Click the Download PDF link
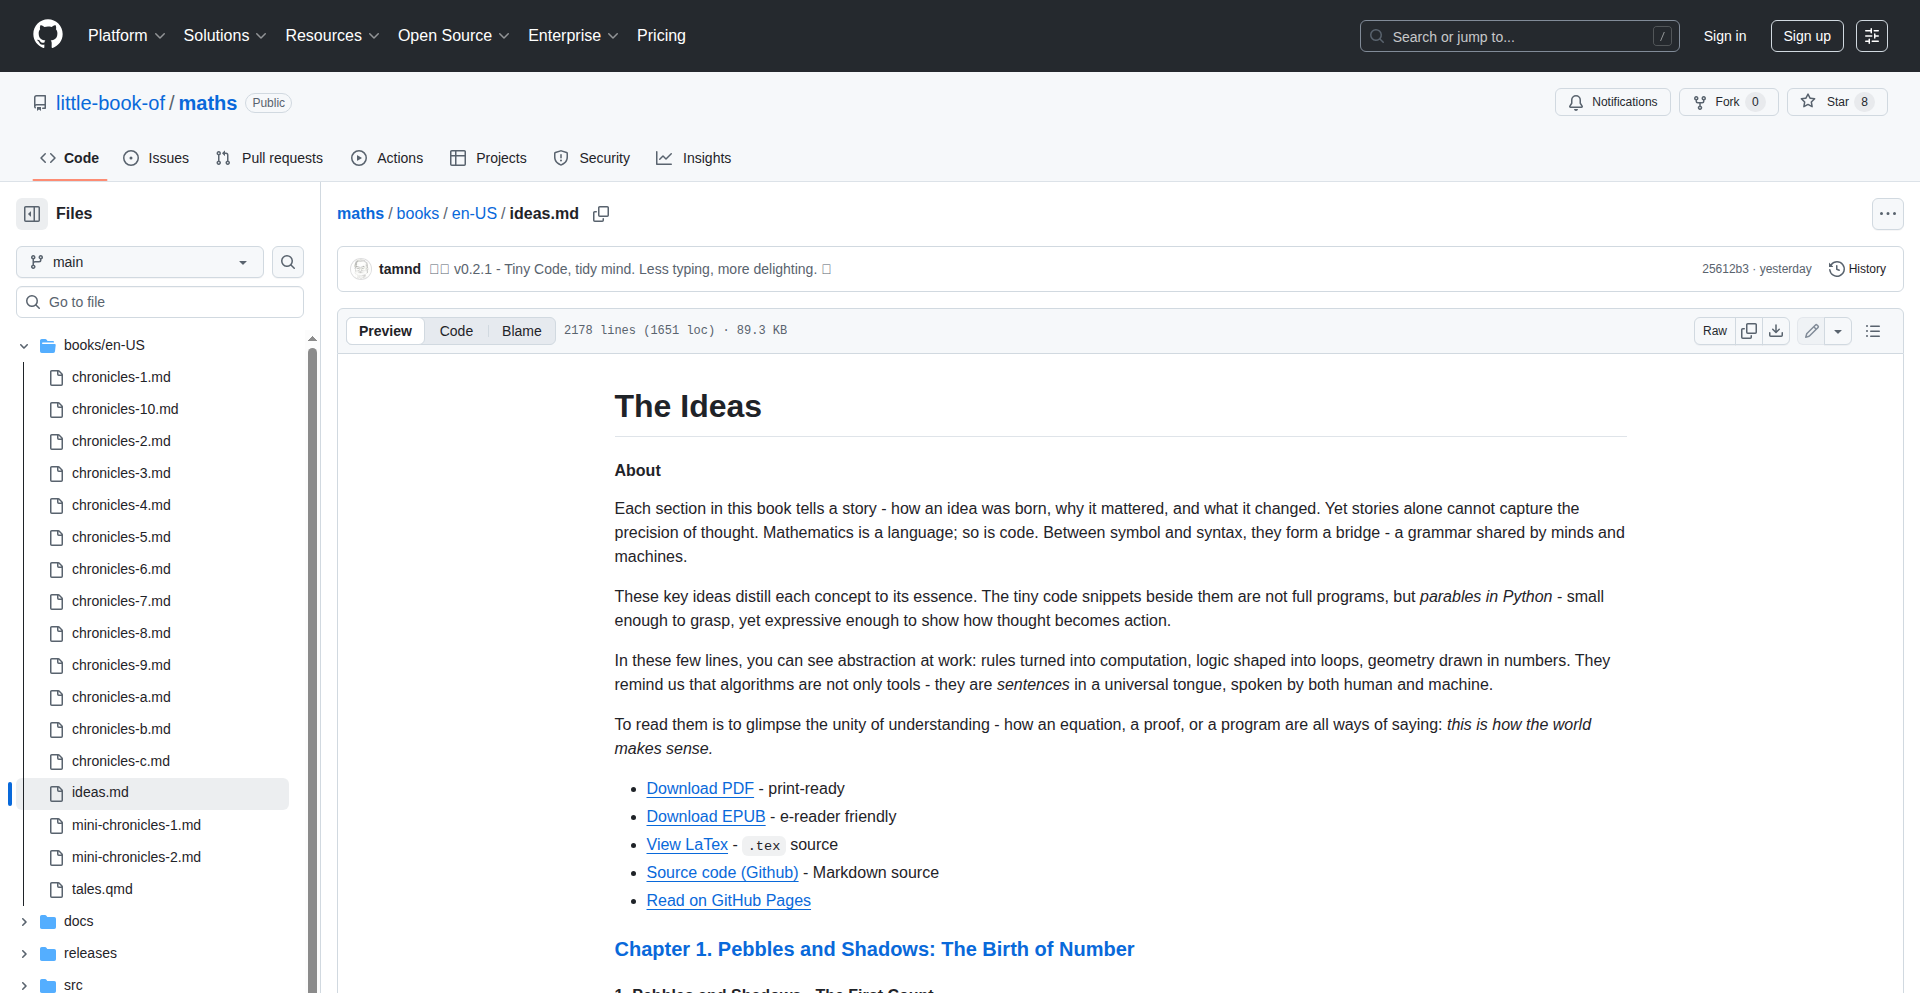This screenshot has height=993, width=1920. [700, 789]
